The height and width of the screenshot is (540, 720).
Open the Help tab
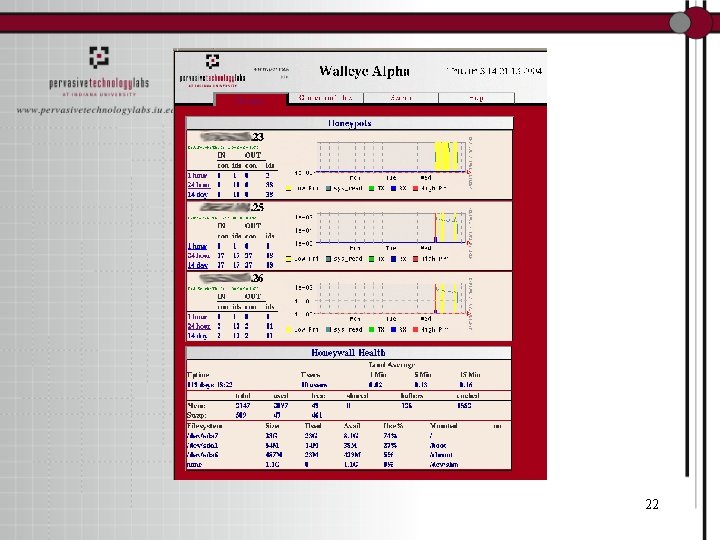[x=477, y=98]
